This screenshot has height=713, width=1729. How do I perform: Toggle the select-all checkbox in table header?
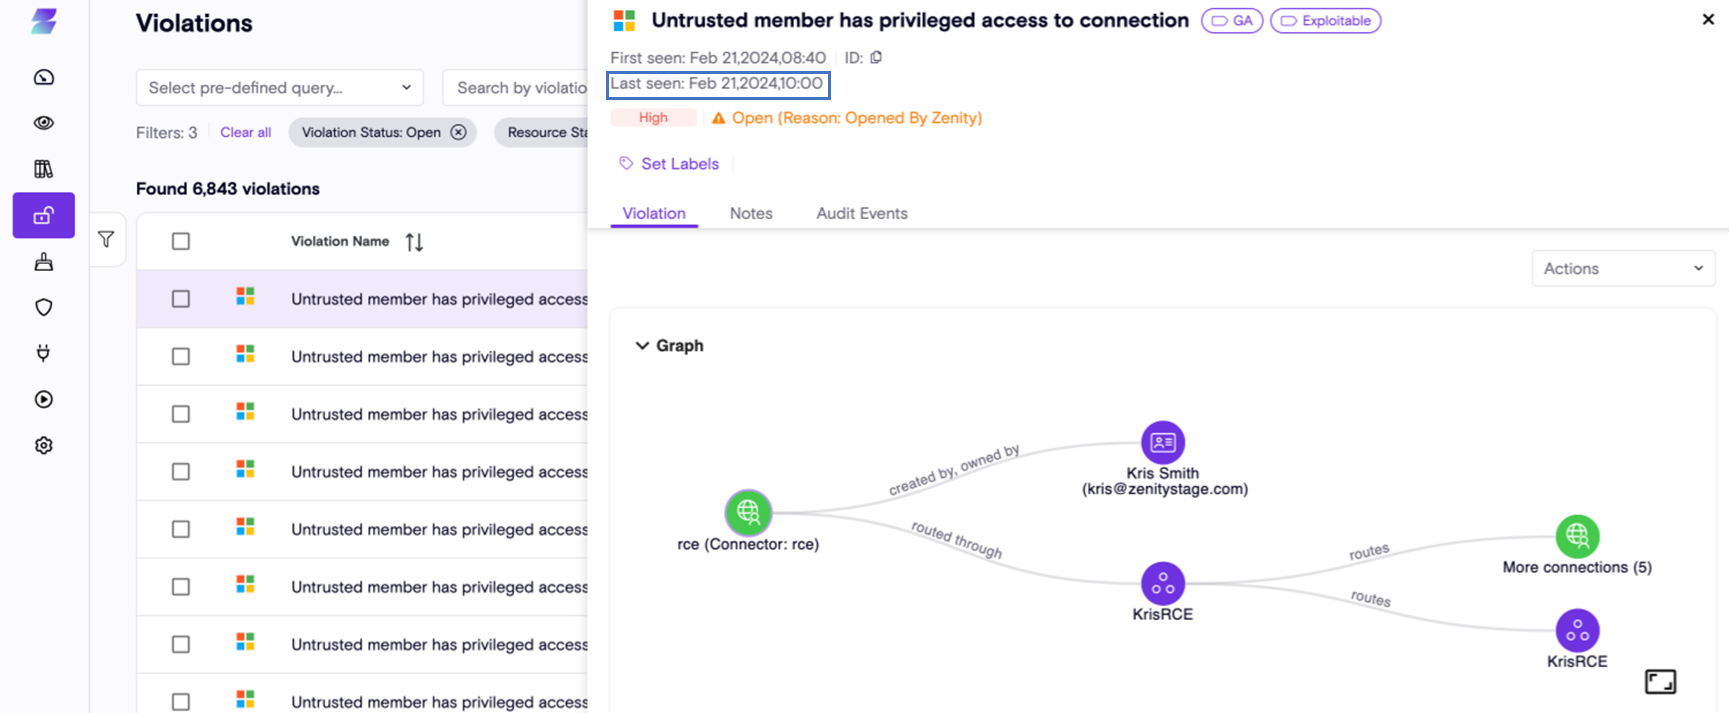(181, 241)
